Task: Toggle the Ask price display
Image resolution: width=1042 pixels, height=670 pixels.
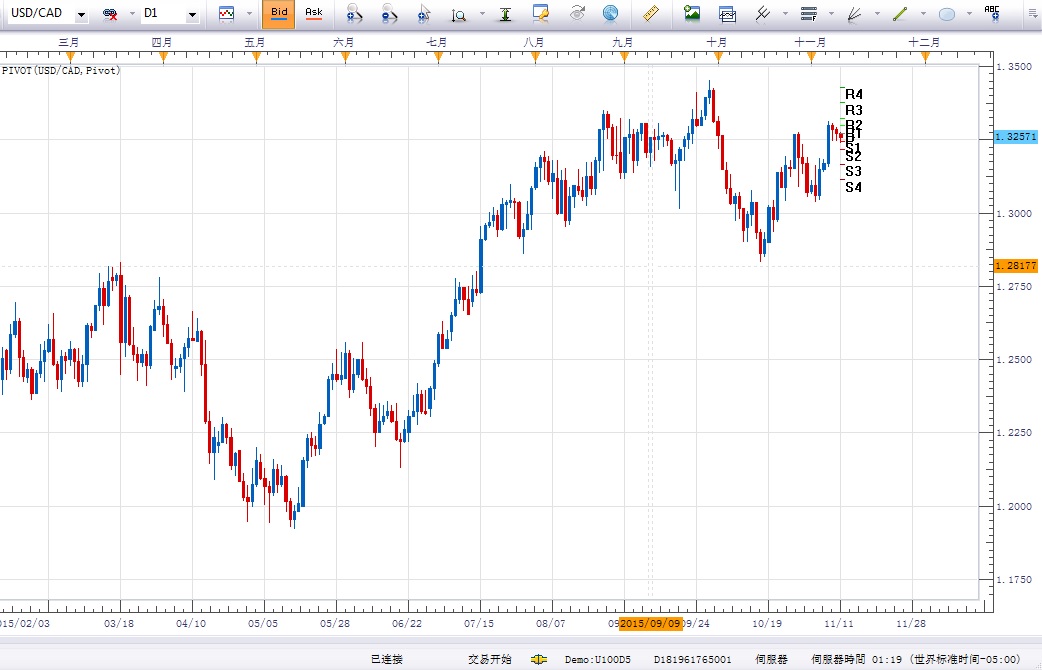Action: 313,14
